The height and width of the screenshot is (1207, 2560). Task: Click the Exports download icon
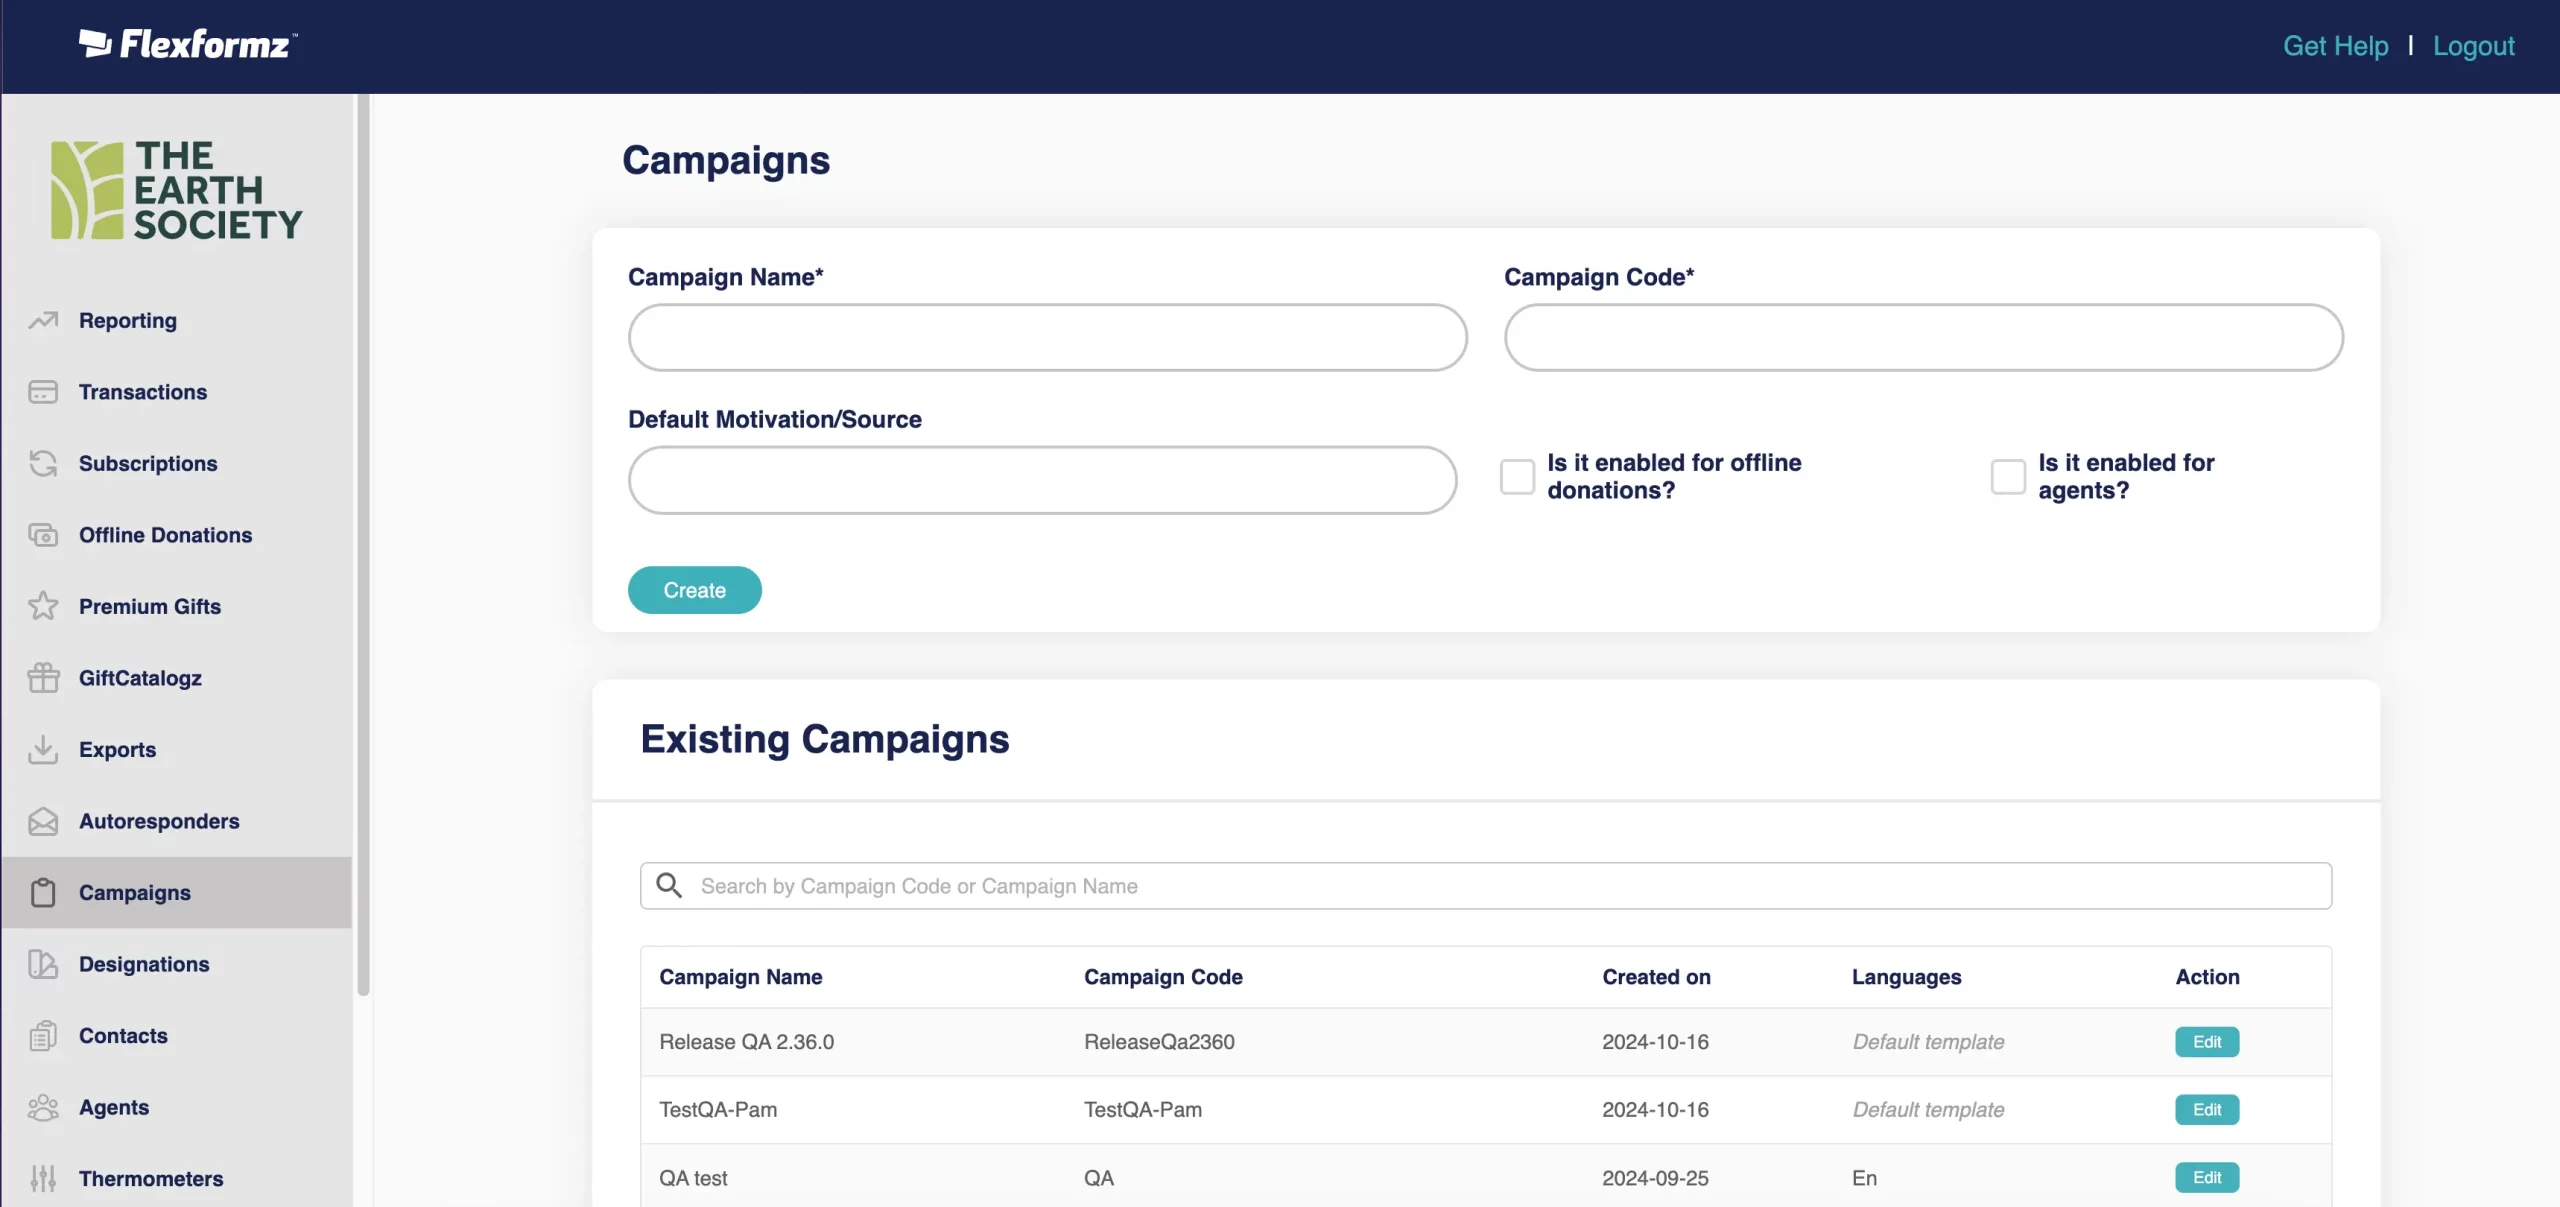pos(43,749)
